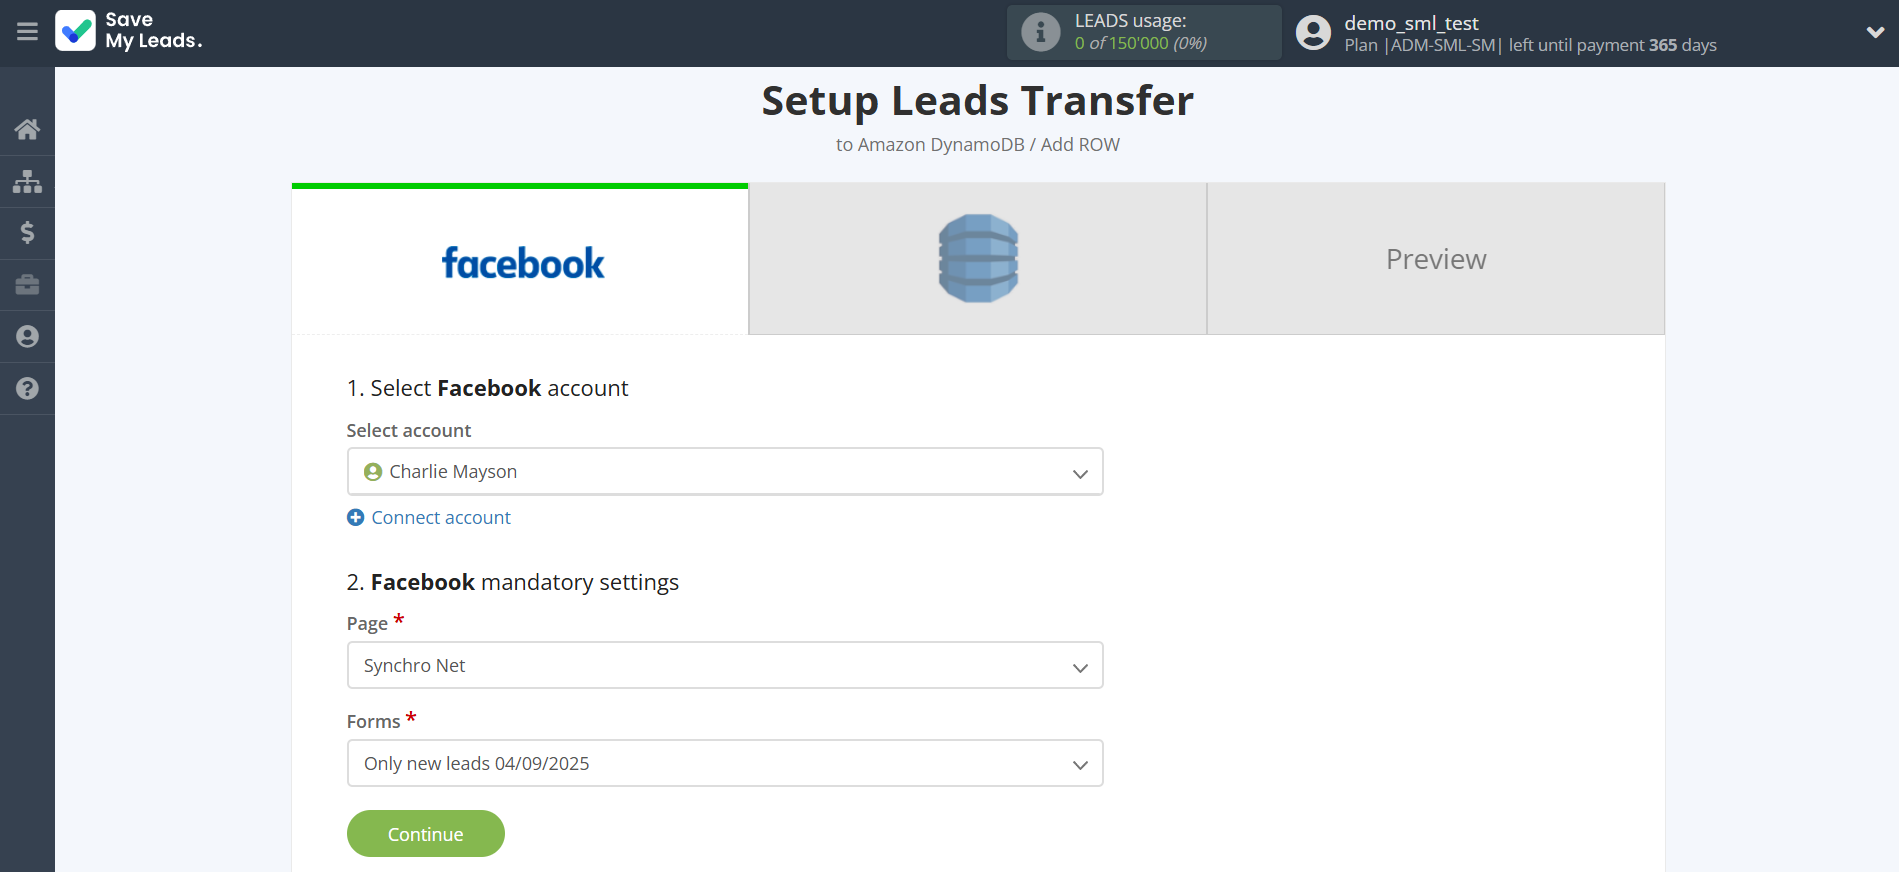Open the connections sitemap icon in the sidebar
Viewport: 1899px width, 872px height.
click(x=27, y=181)
